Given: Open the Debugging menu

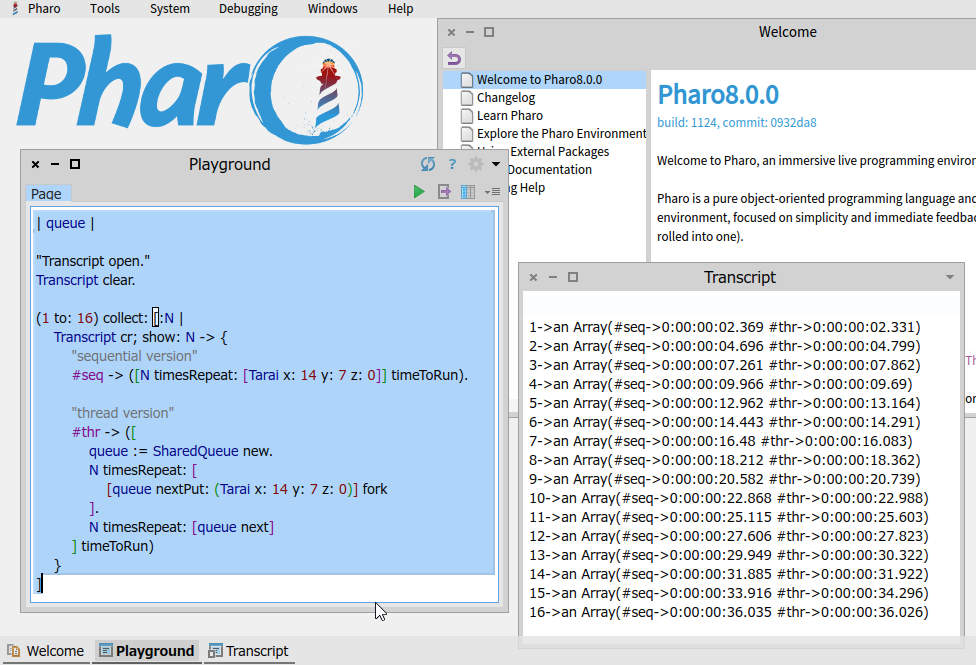Looking at the screenshot, I should tap(248, 9).
